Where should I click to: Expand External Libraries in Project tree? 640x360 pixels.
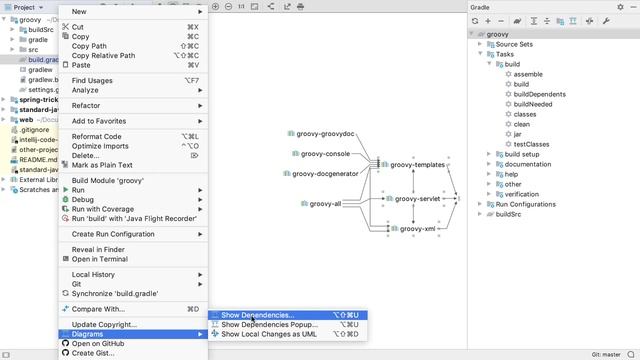[x=4, y=180]
